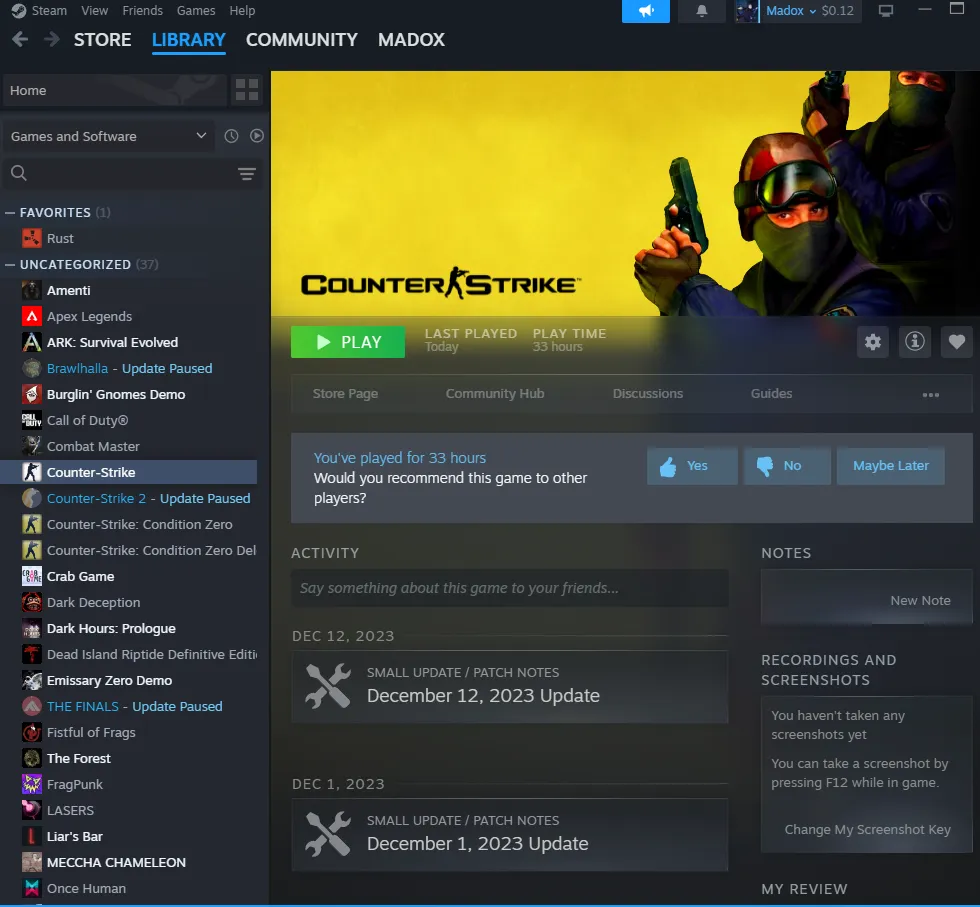Toggle Counter-Strike favorite heart icon
This screenshot has height=907, width=980.
point(956,342)
